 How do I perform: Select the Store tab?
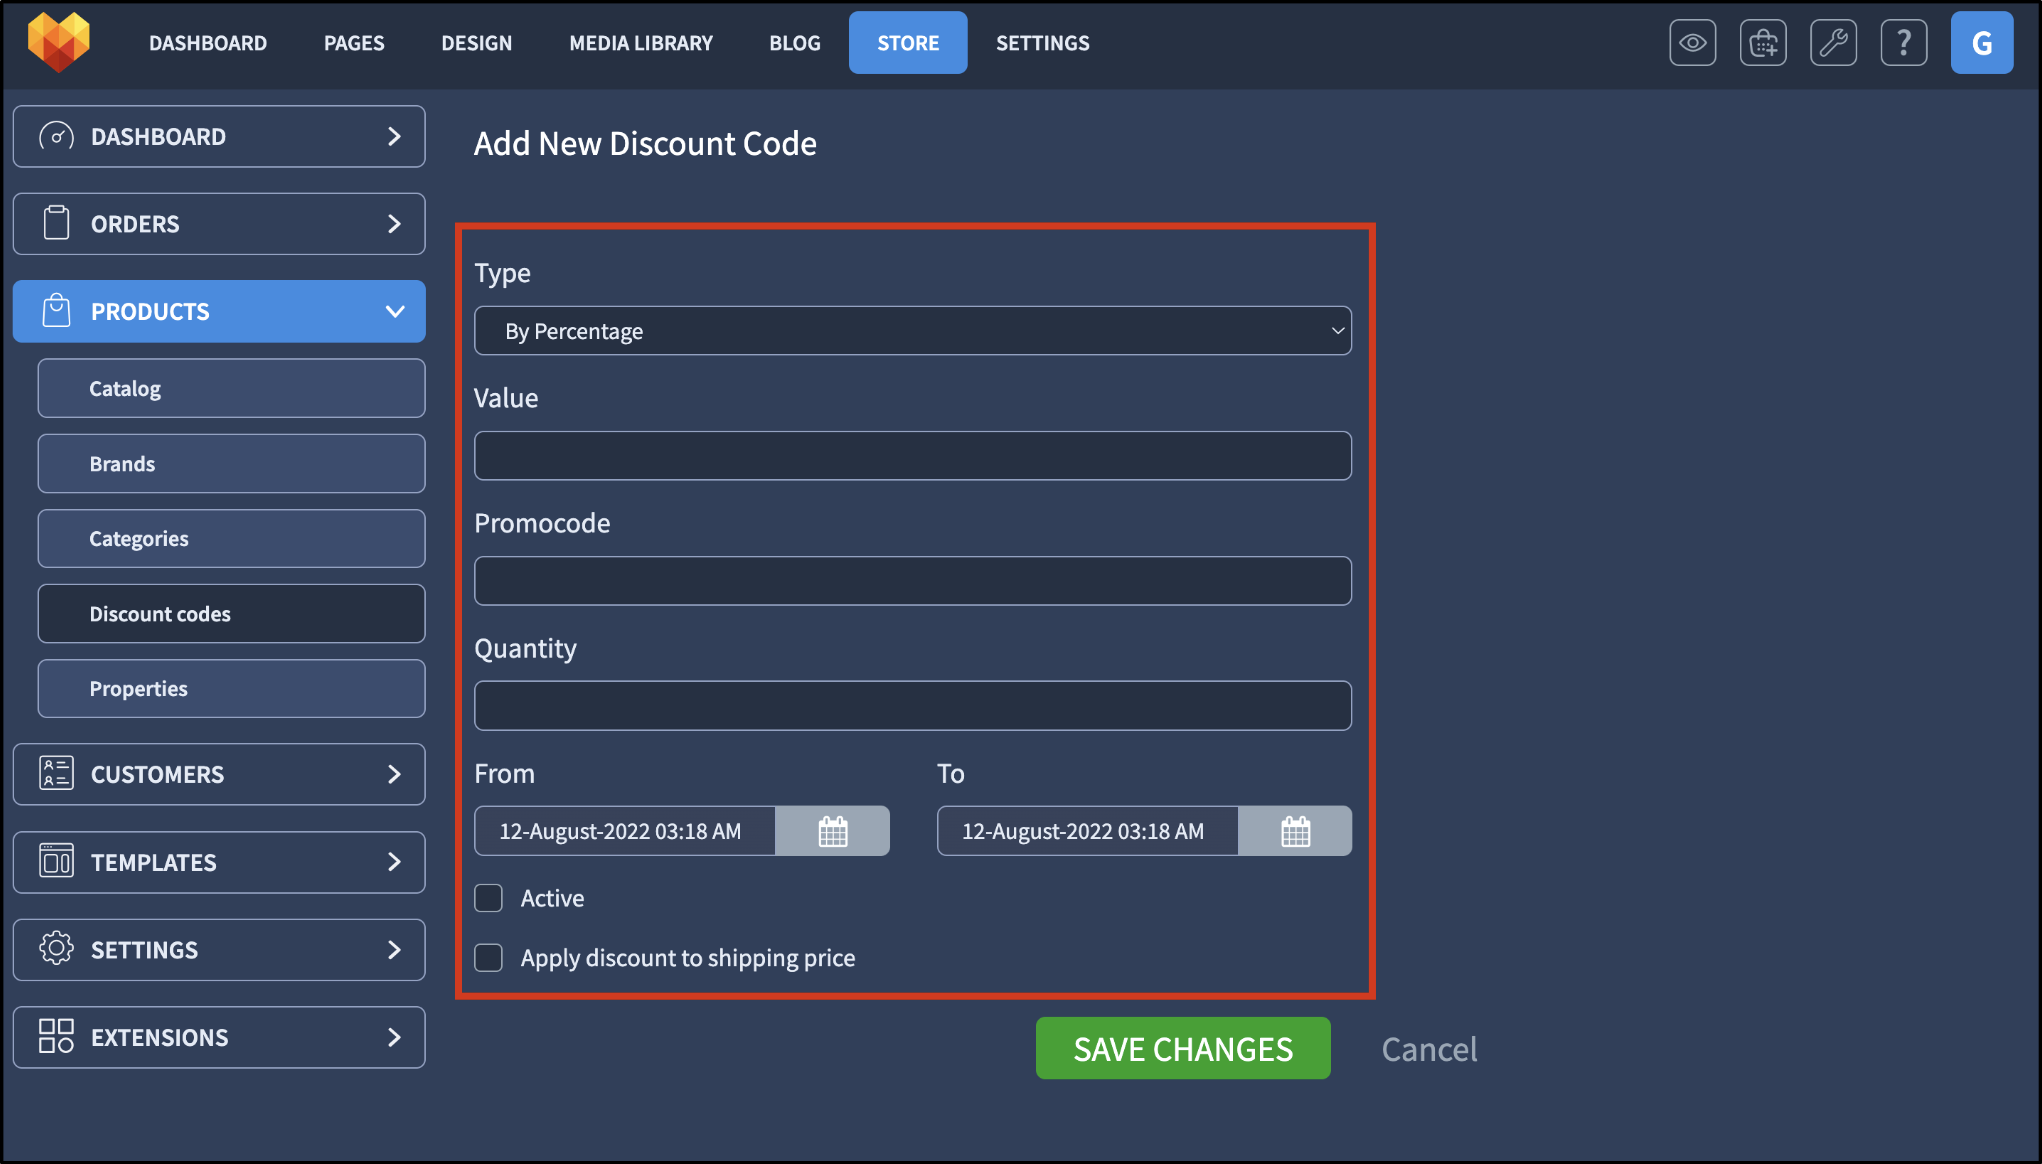pos(908,43)
